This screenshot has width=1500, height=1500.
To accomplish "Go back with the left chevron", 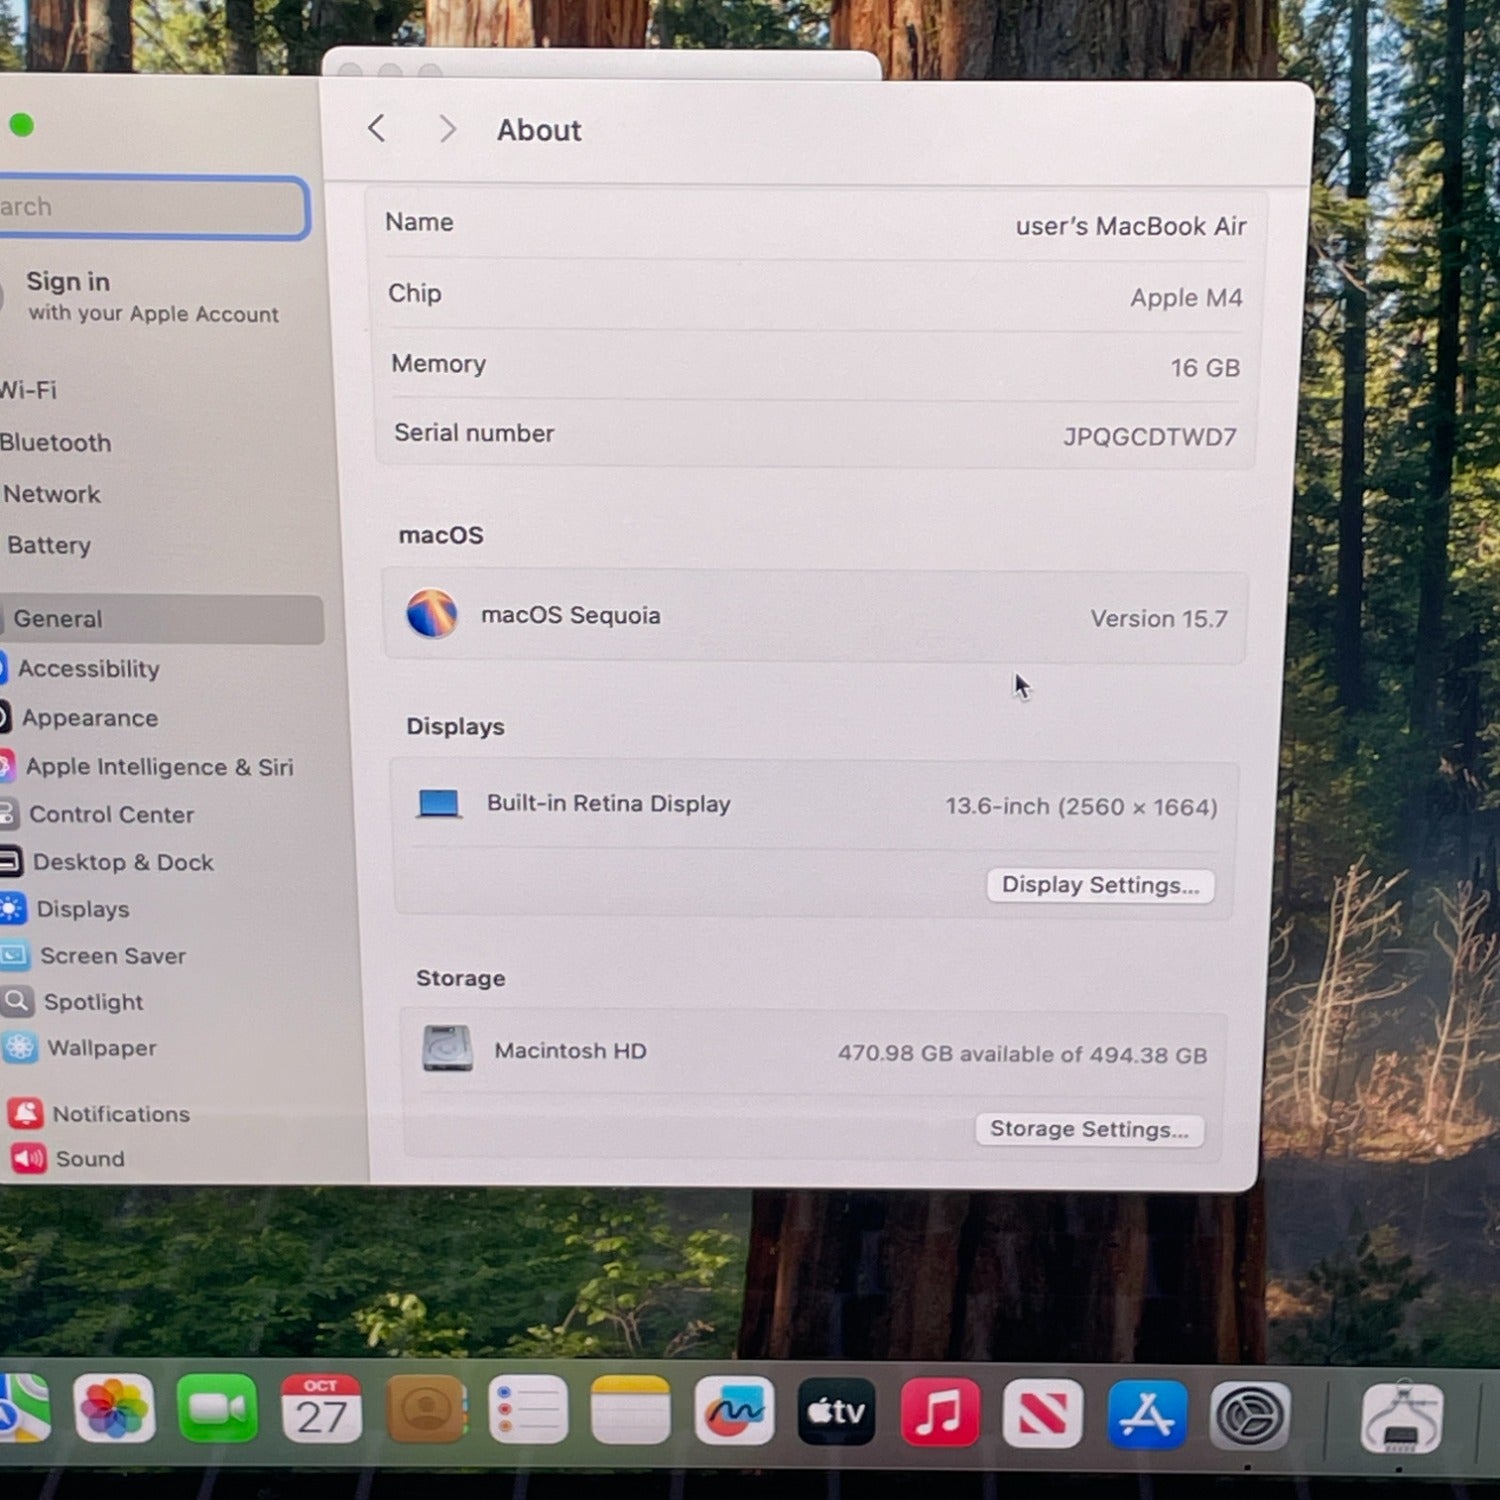I will tap(377, 128).
